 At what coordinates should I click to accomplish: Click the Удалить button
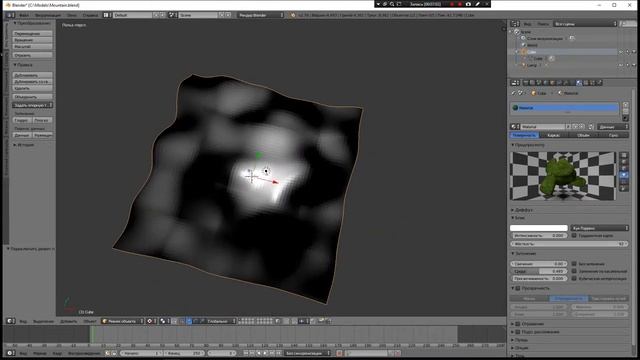33,88
